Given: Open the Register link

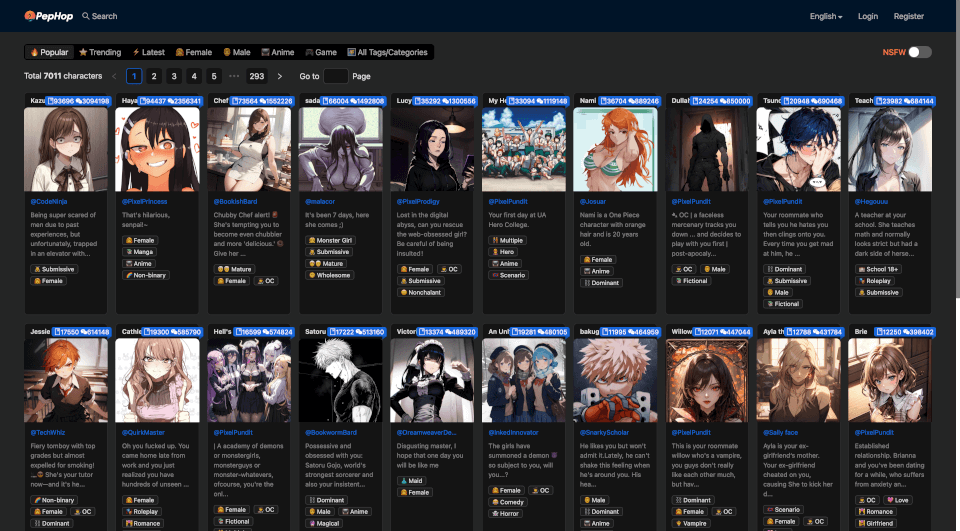Looking at the screenshot, I should pos(909,17).
